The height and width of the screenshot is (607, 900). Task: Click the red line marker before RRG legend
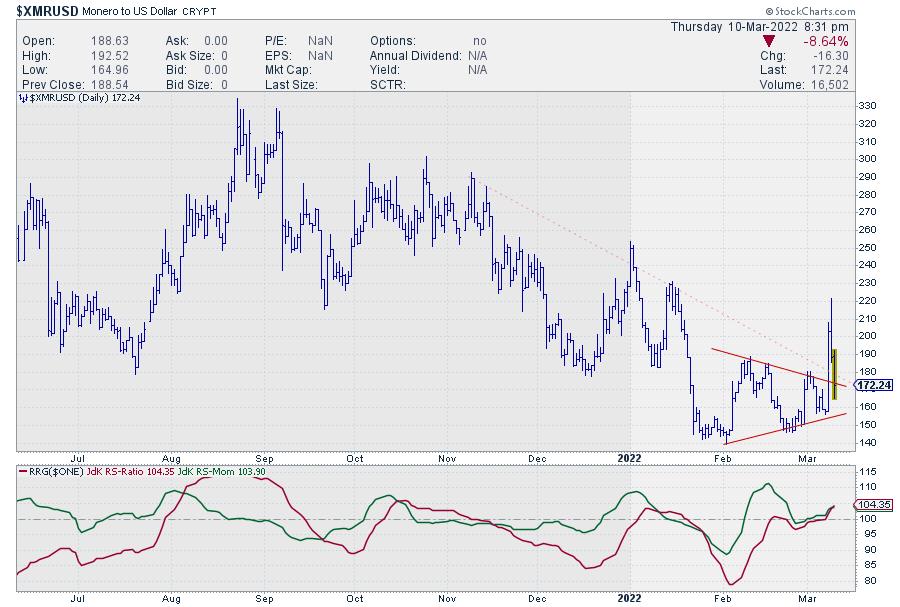24,472
